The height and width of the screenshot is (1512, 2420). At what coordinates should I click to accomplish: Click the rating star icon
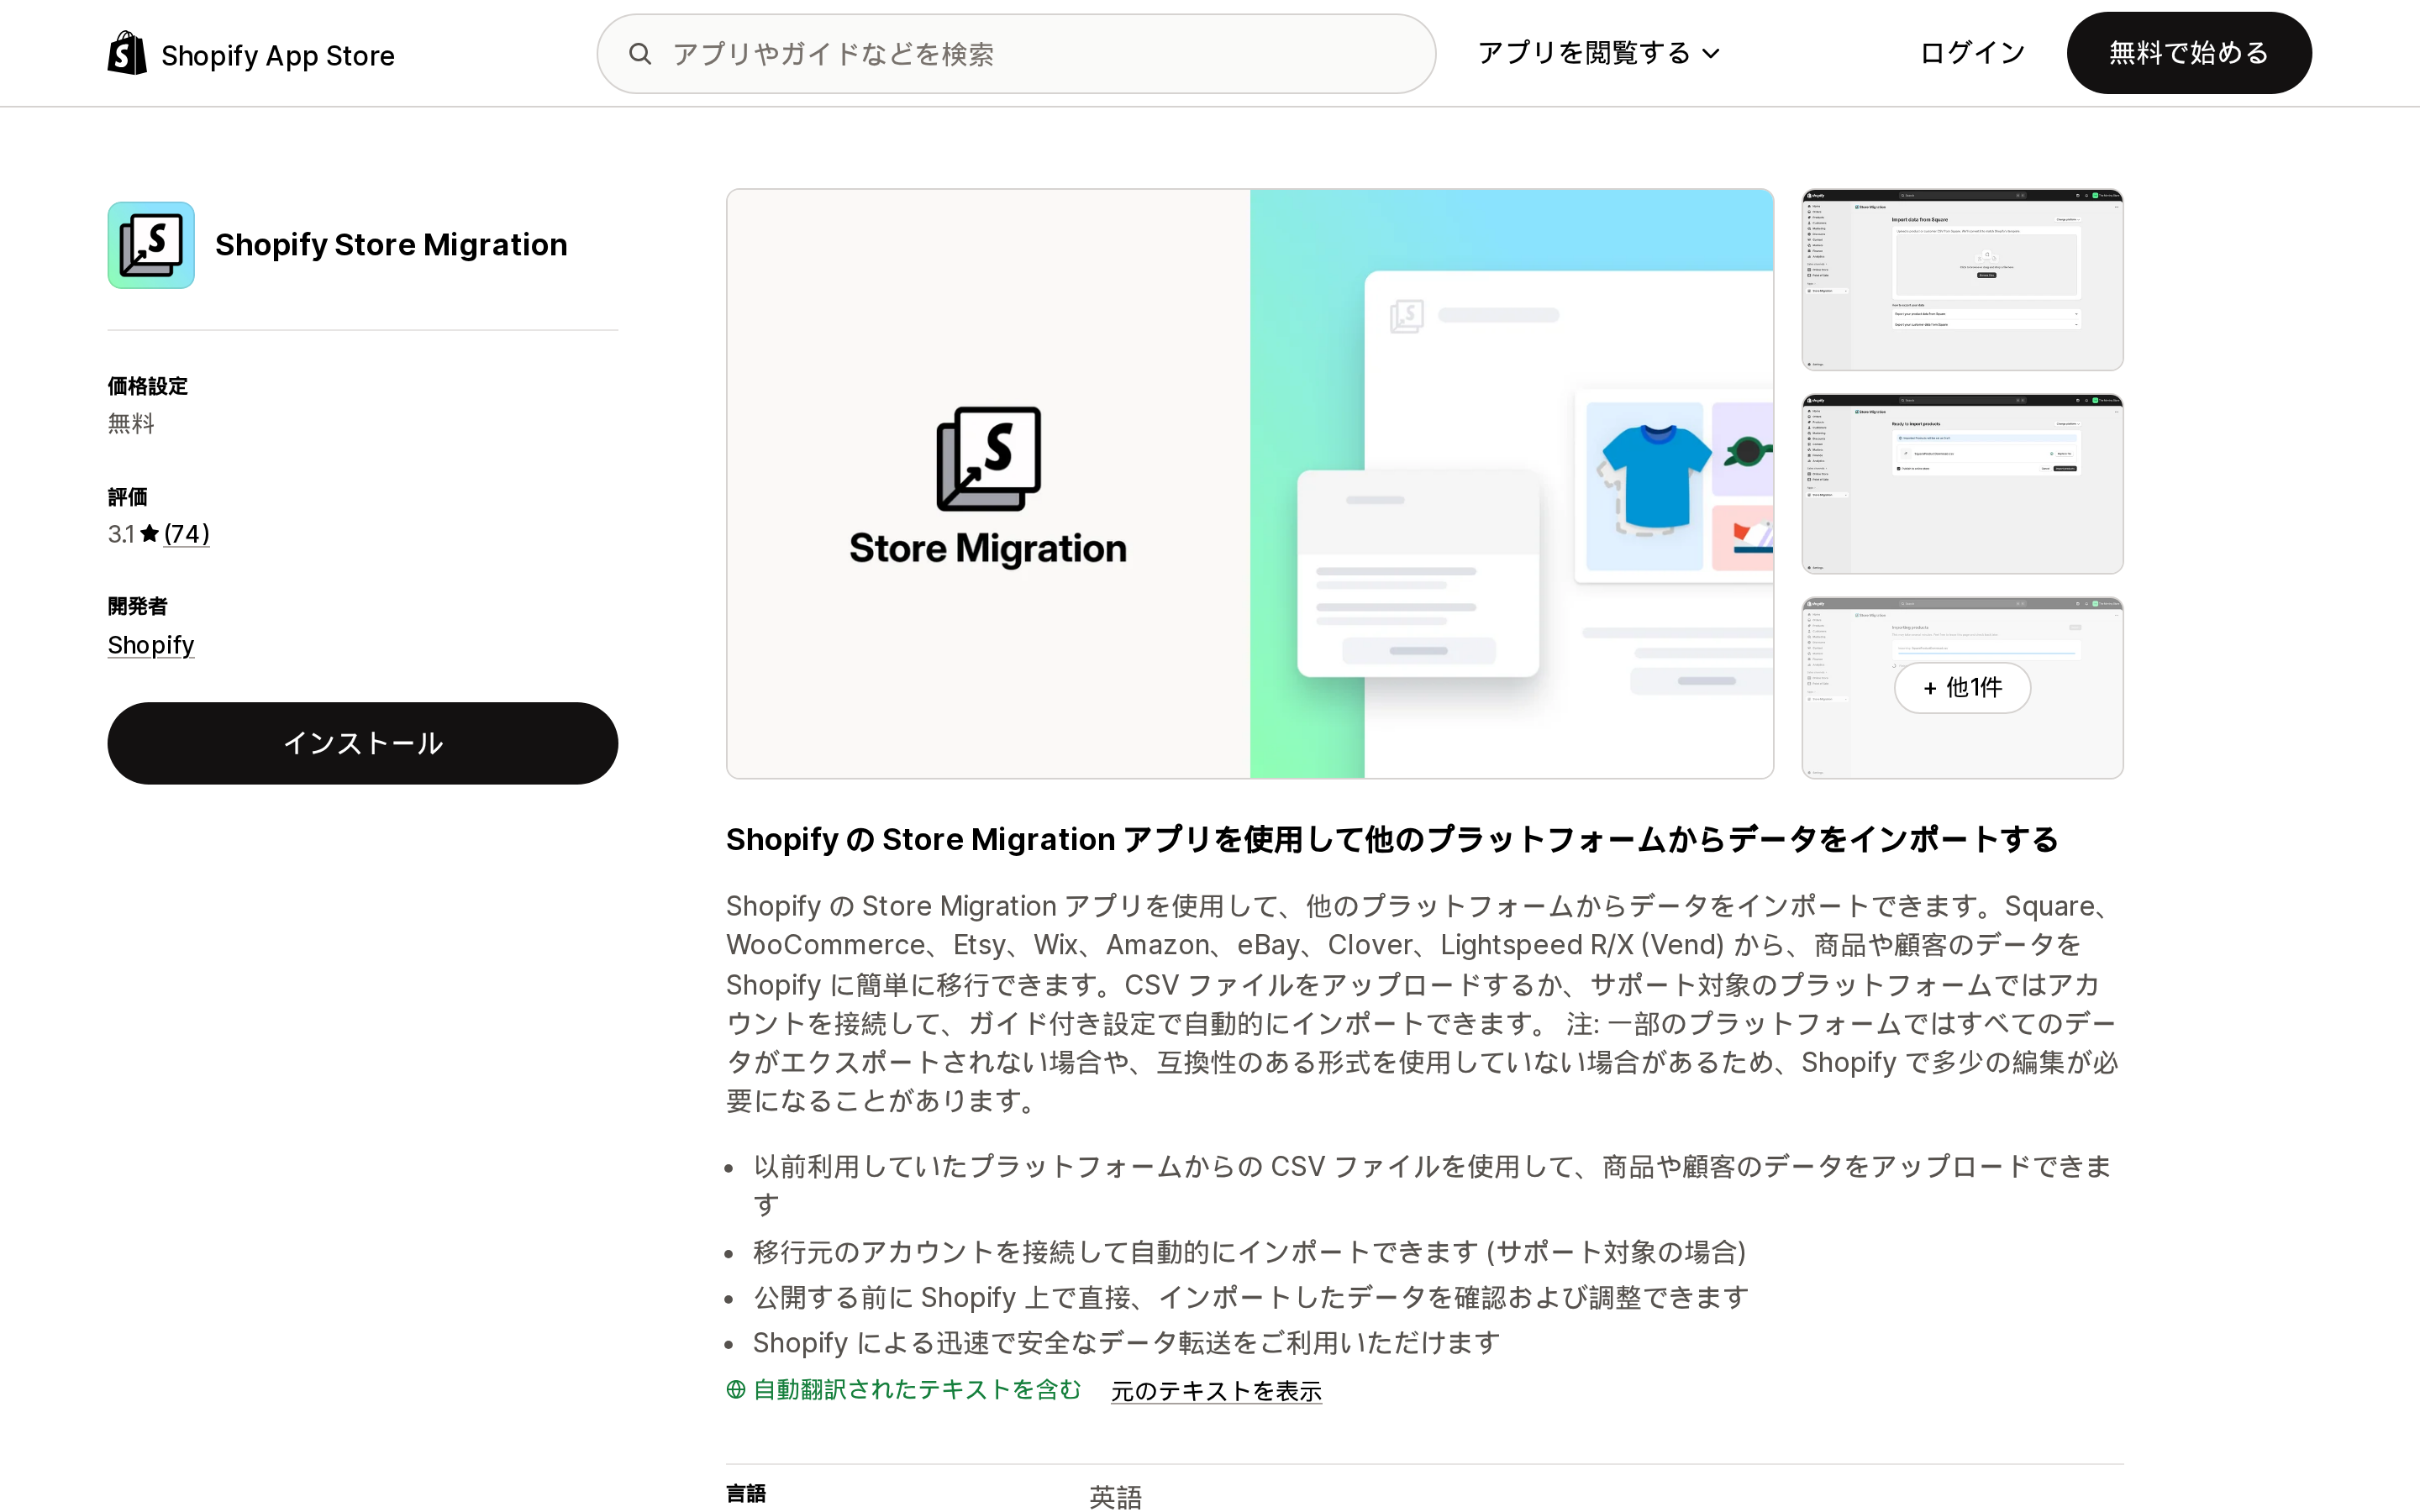click(149, 533)
